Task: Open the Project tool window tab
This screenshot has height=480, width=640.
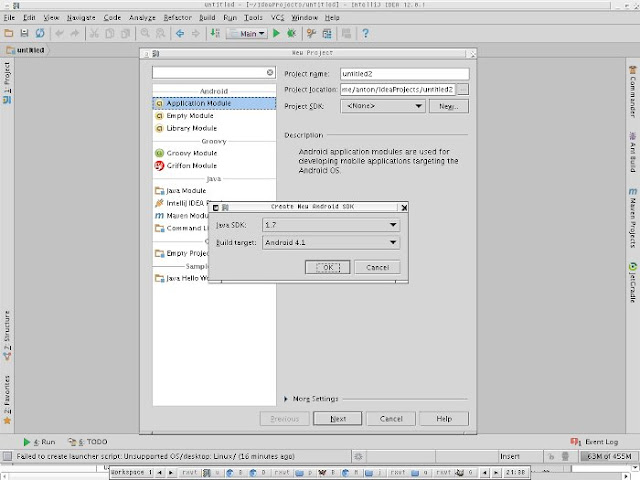Action: pos(7,83)
